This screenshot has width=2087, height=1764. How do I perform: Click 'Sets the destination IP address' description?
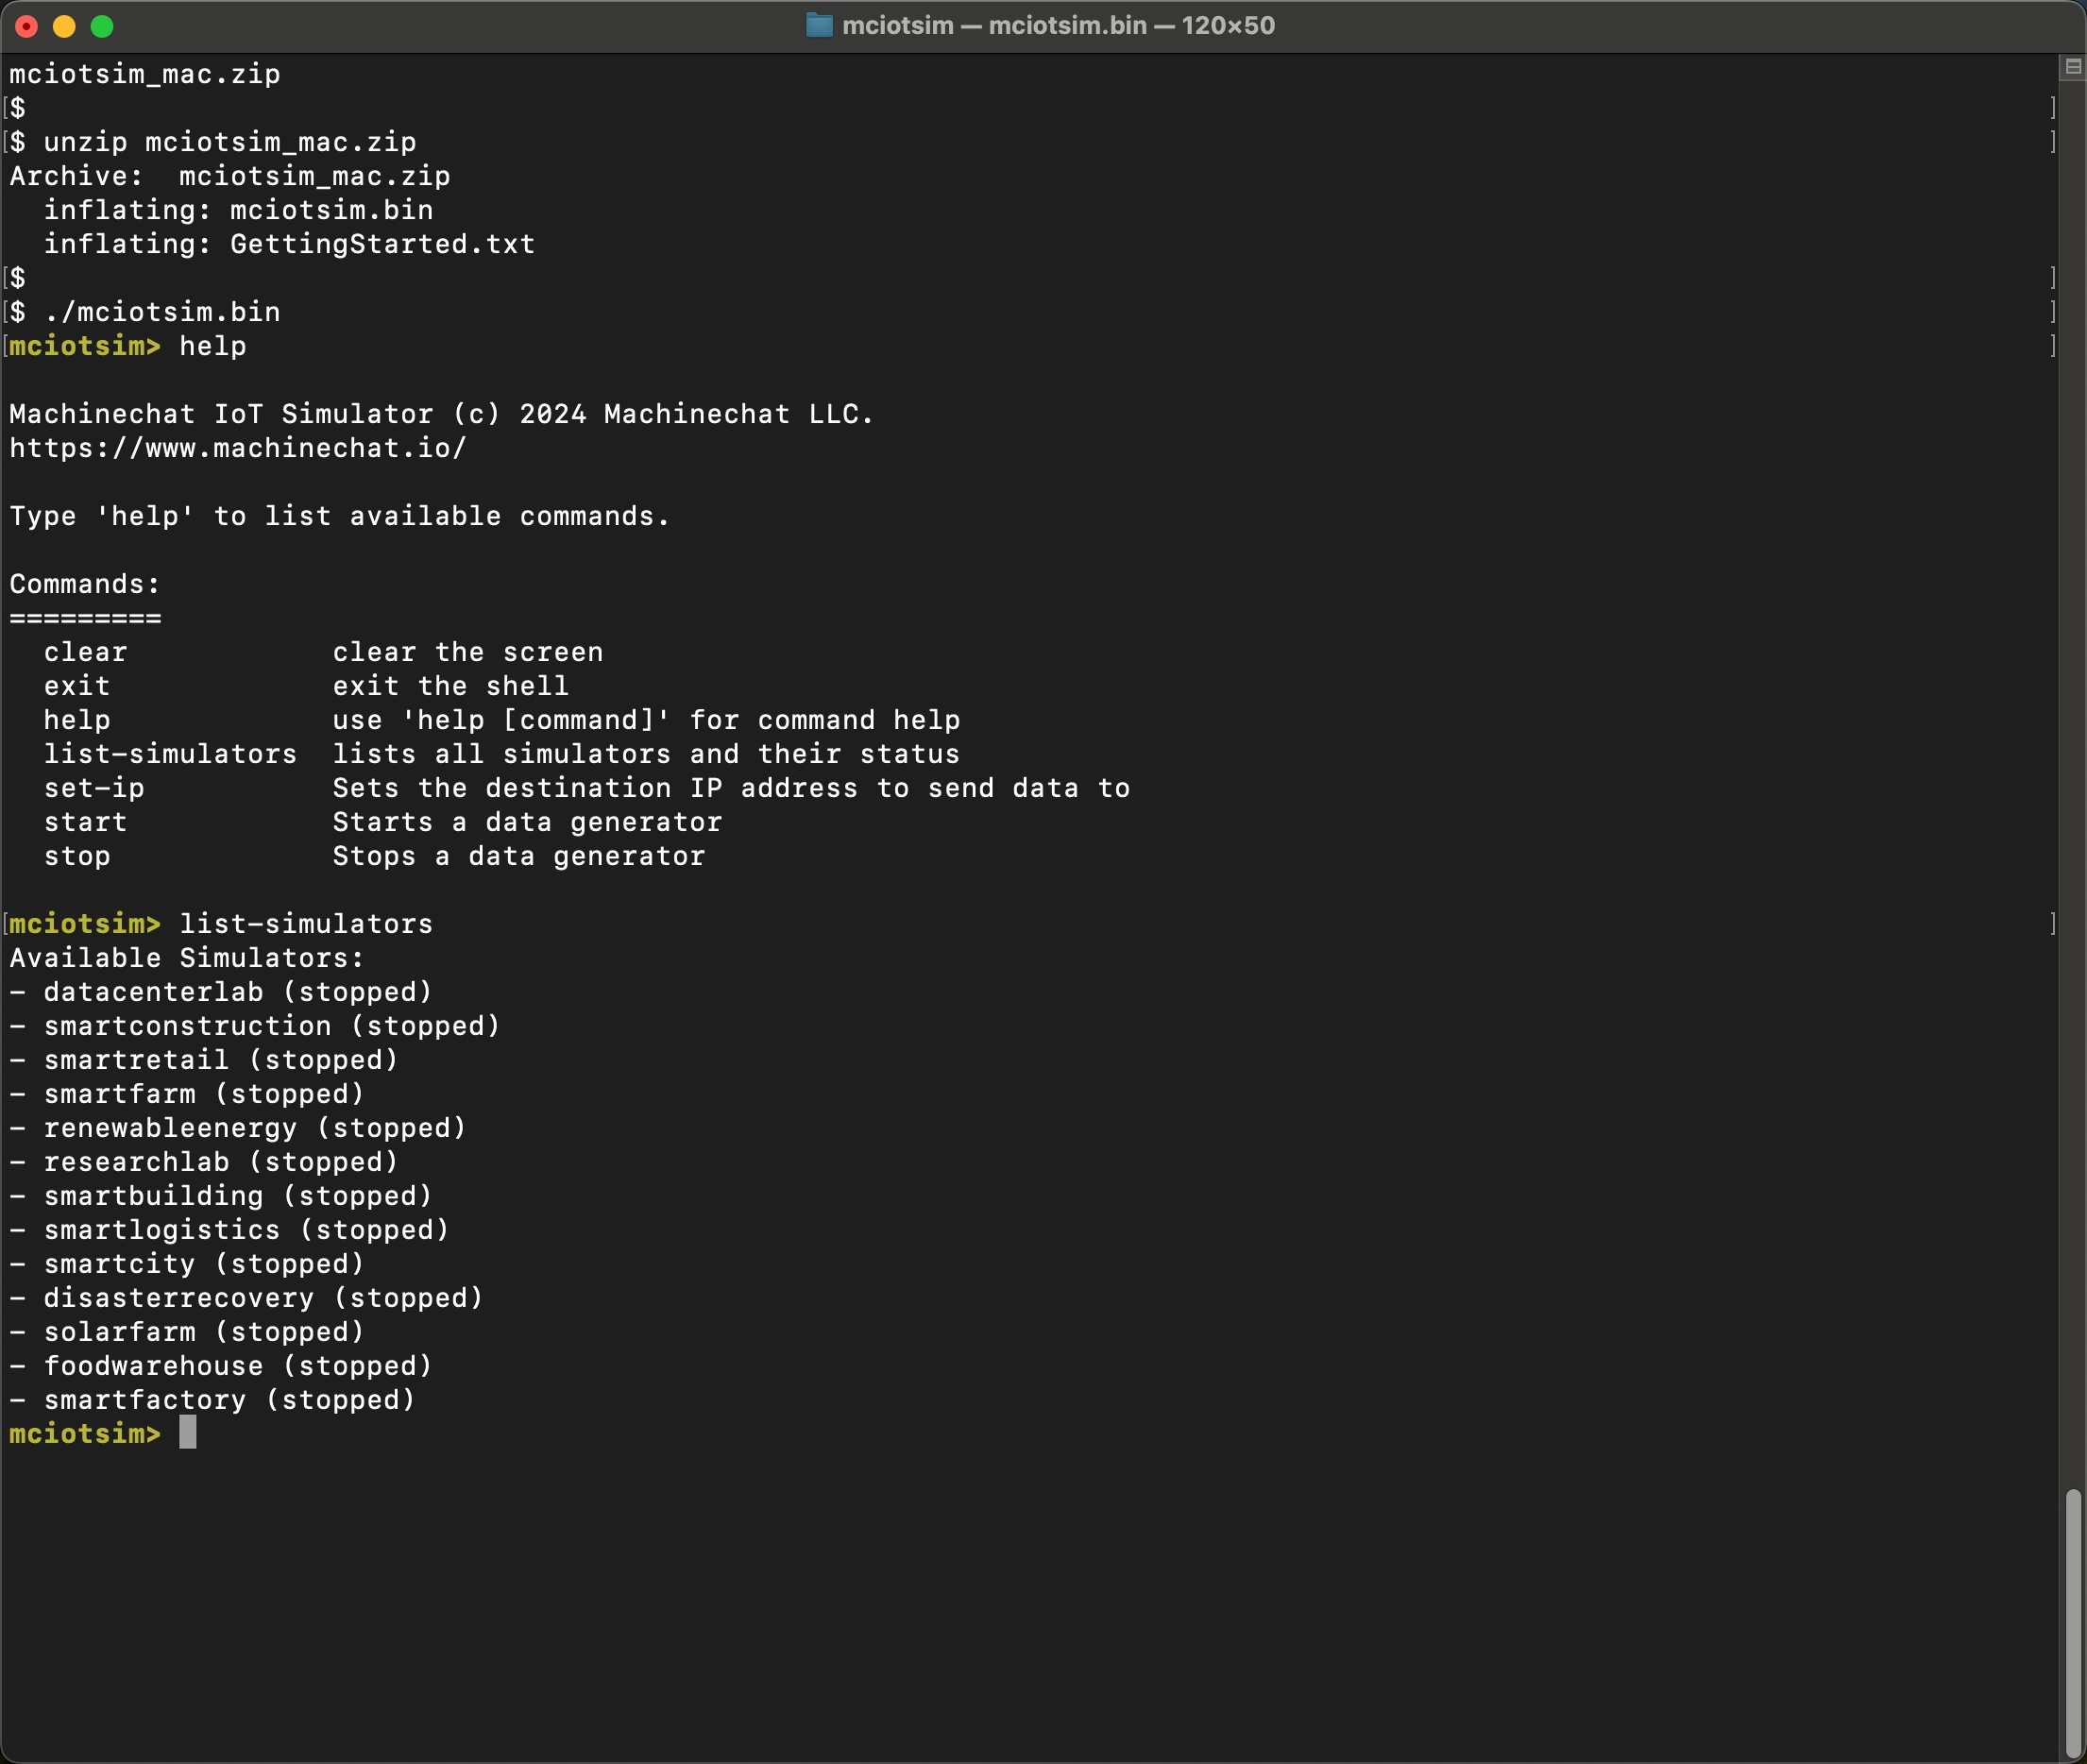click(x=731, y=788)
